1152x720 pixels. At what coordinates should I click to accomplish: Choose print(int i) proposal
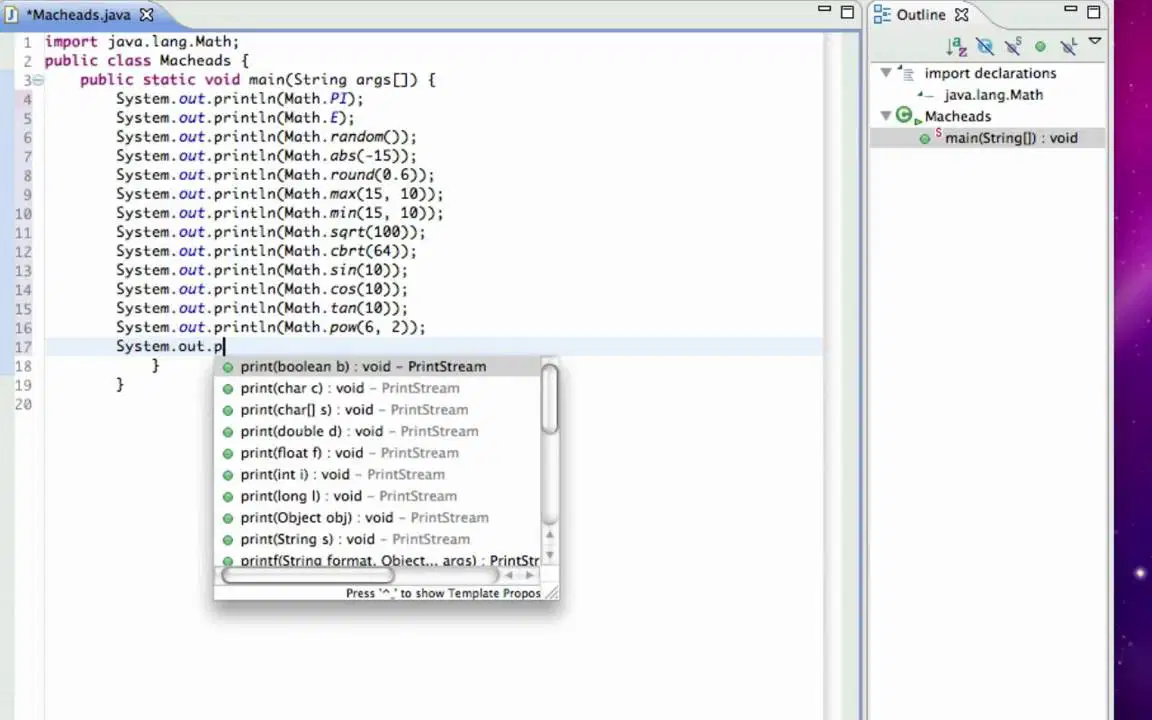click(378, 474)
